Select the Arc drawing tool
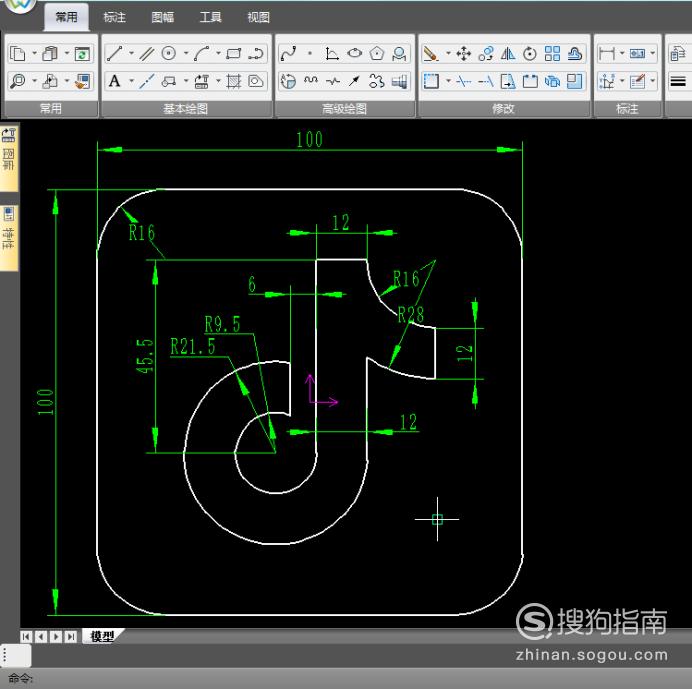Image resolution: width=692 pixels, height=689 pixels. [x=201, y=54]
